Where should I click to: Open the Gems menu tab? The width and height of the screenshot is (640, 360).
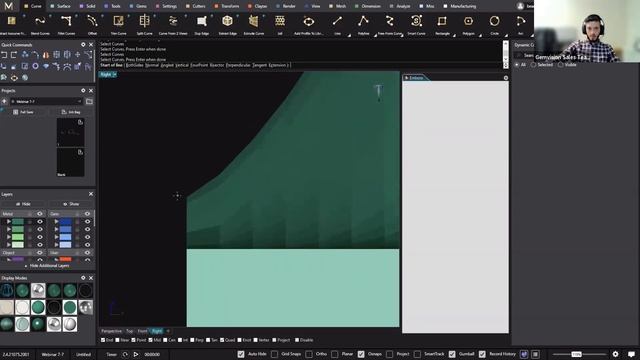coord(138,6)
